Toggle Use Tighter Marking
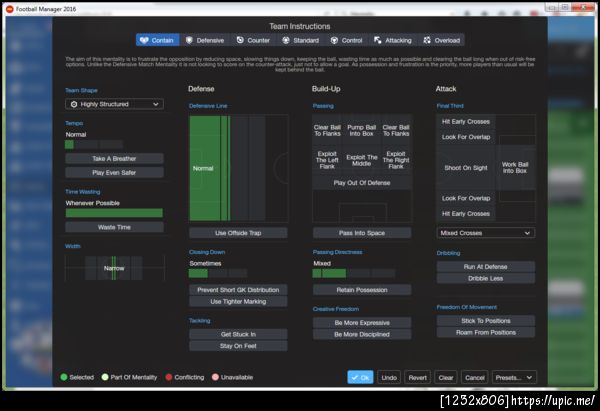600x411 pixels. pyautogui.click(x=238, y=301)
